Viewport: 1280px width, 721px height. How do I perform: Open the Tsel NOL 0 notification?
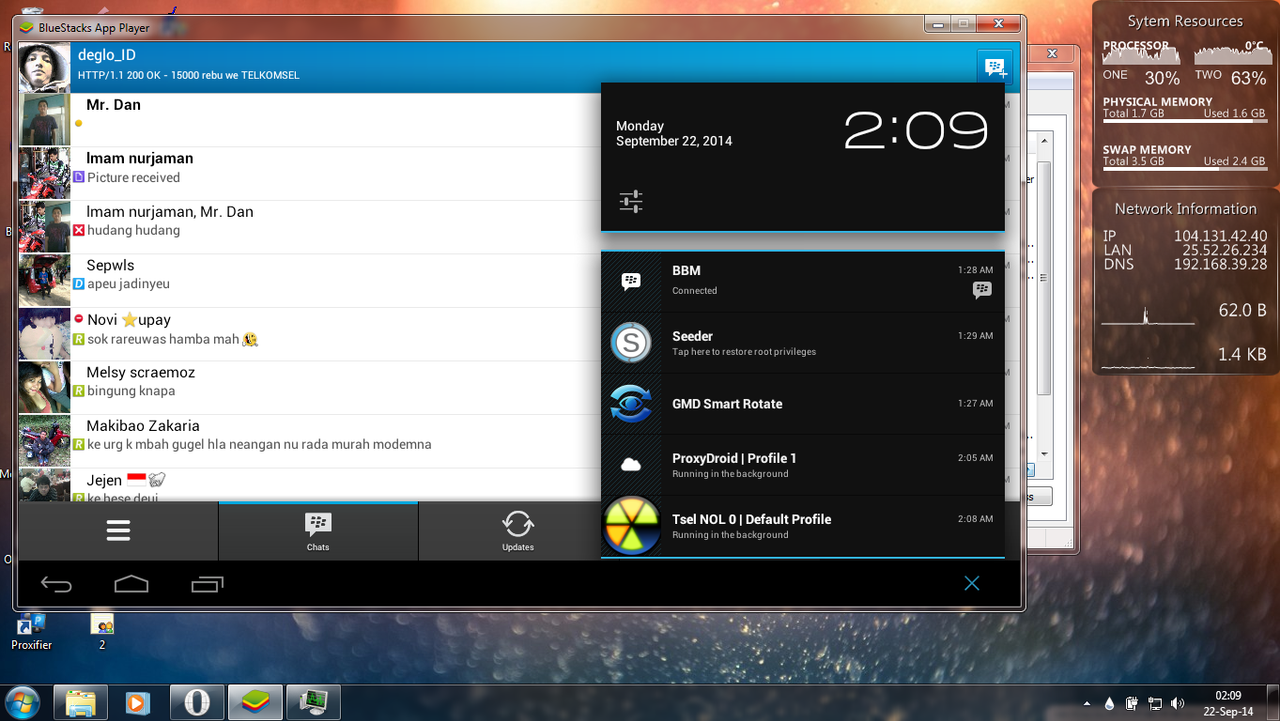coord(803,526)
